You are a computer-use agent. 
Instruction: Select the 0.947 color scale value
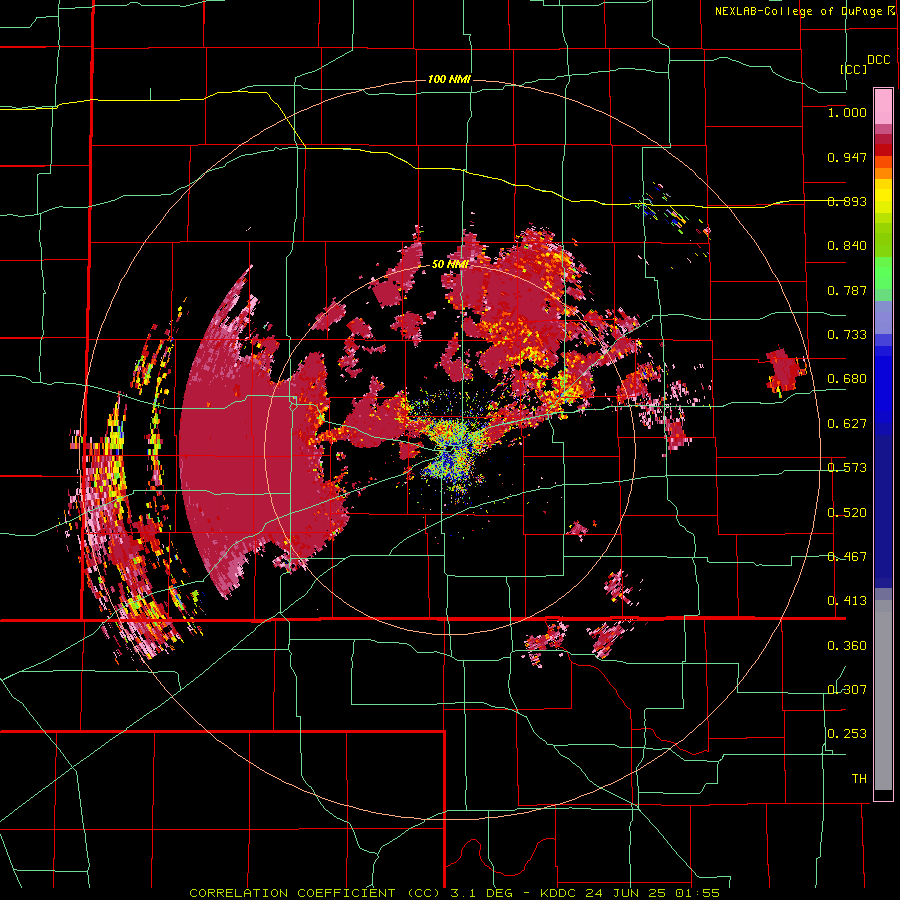coord(847,157)
